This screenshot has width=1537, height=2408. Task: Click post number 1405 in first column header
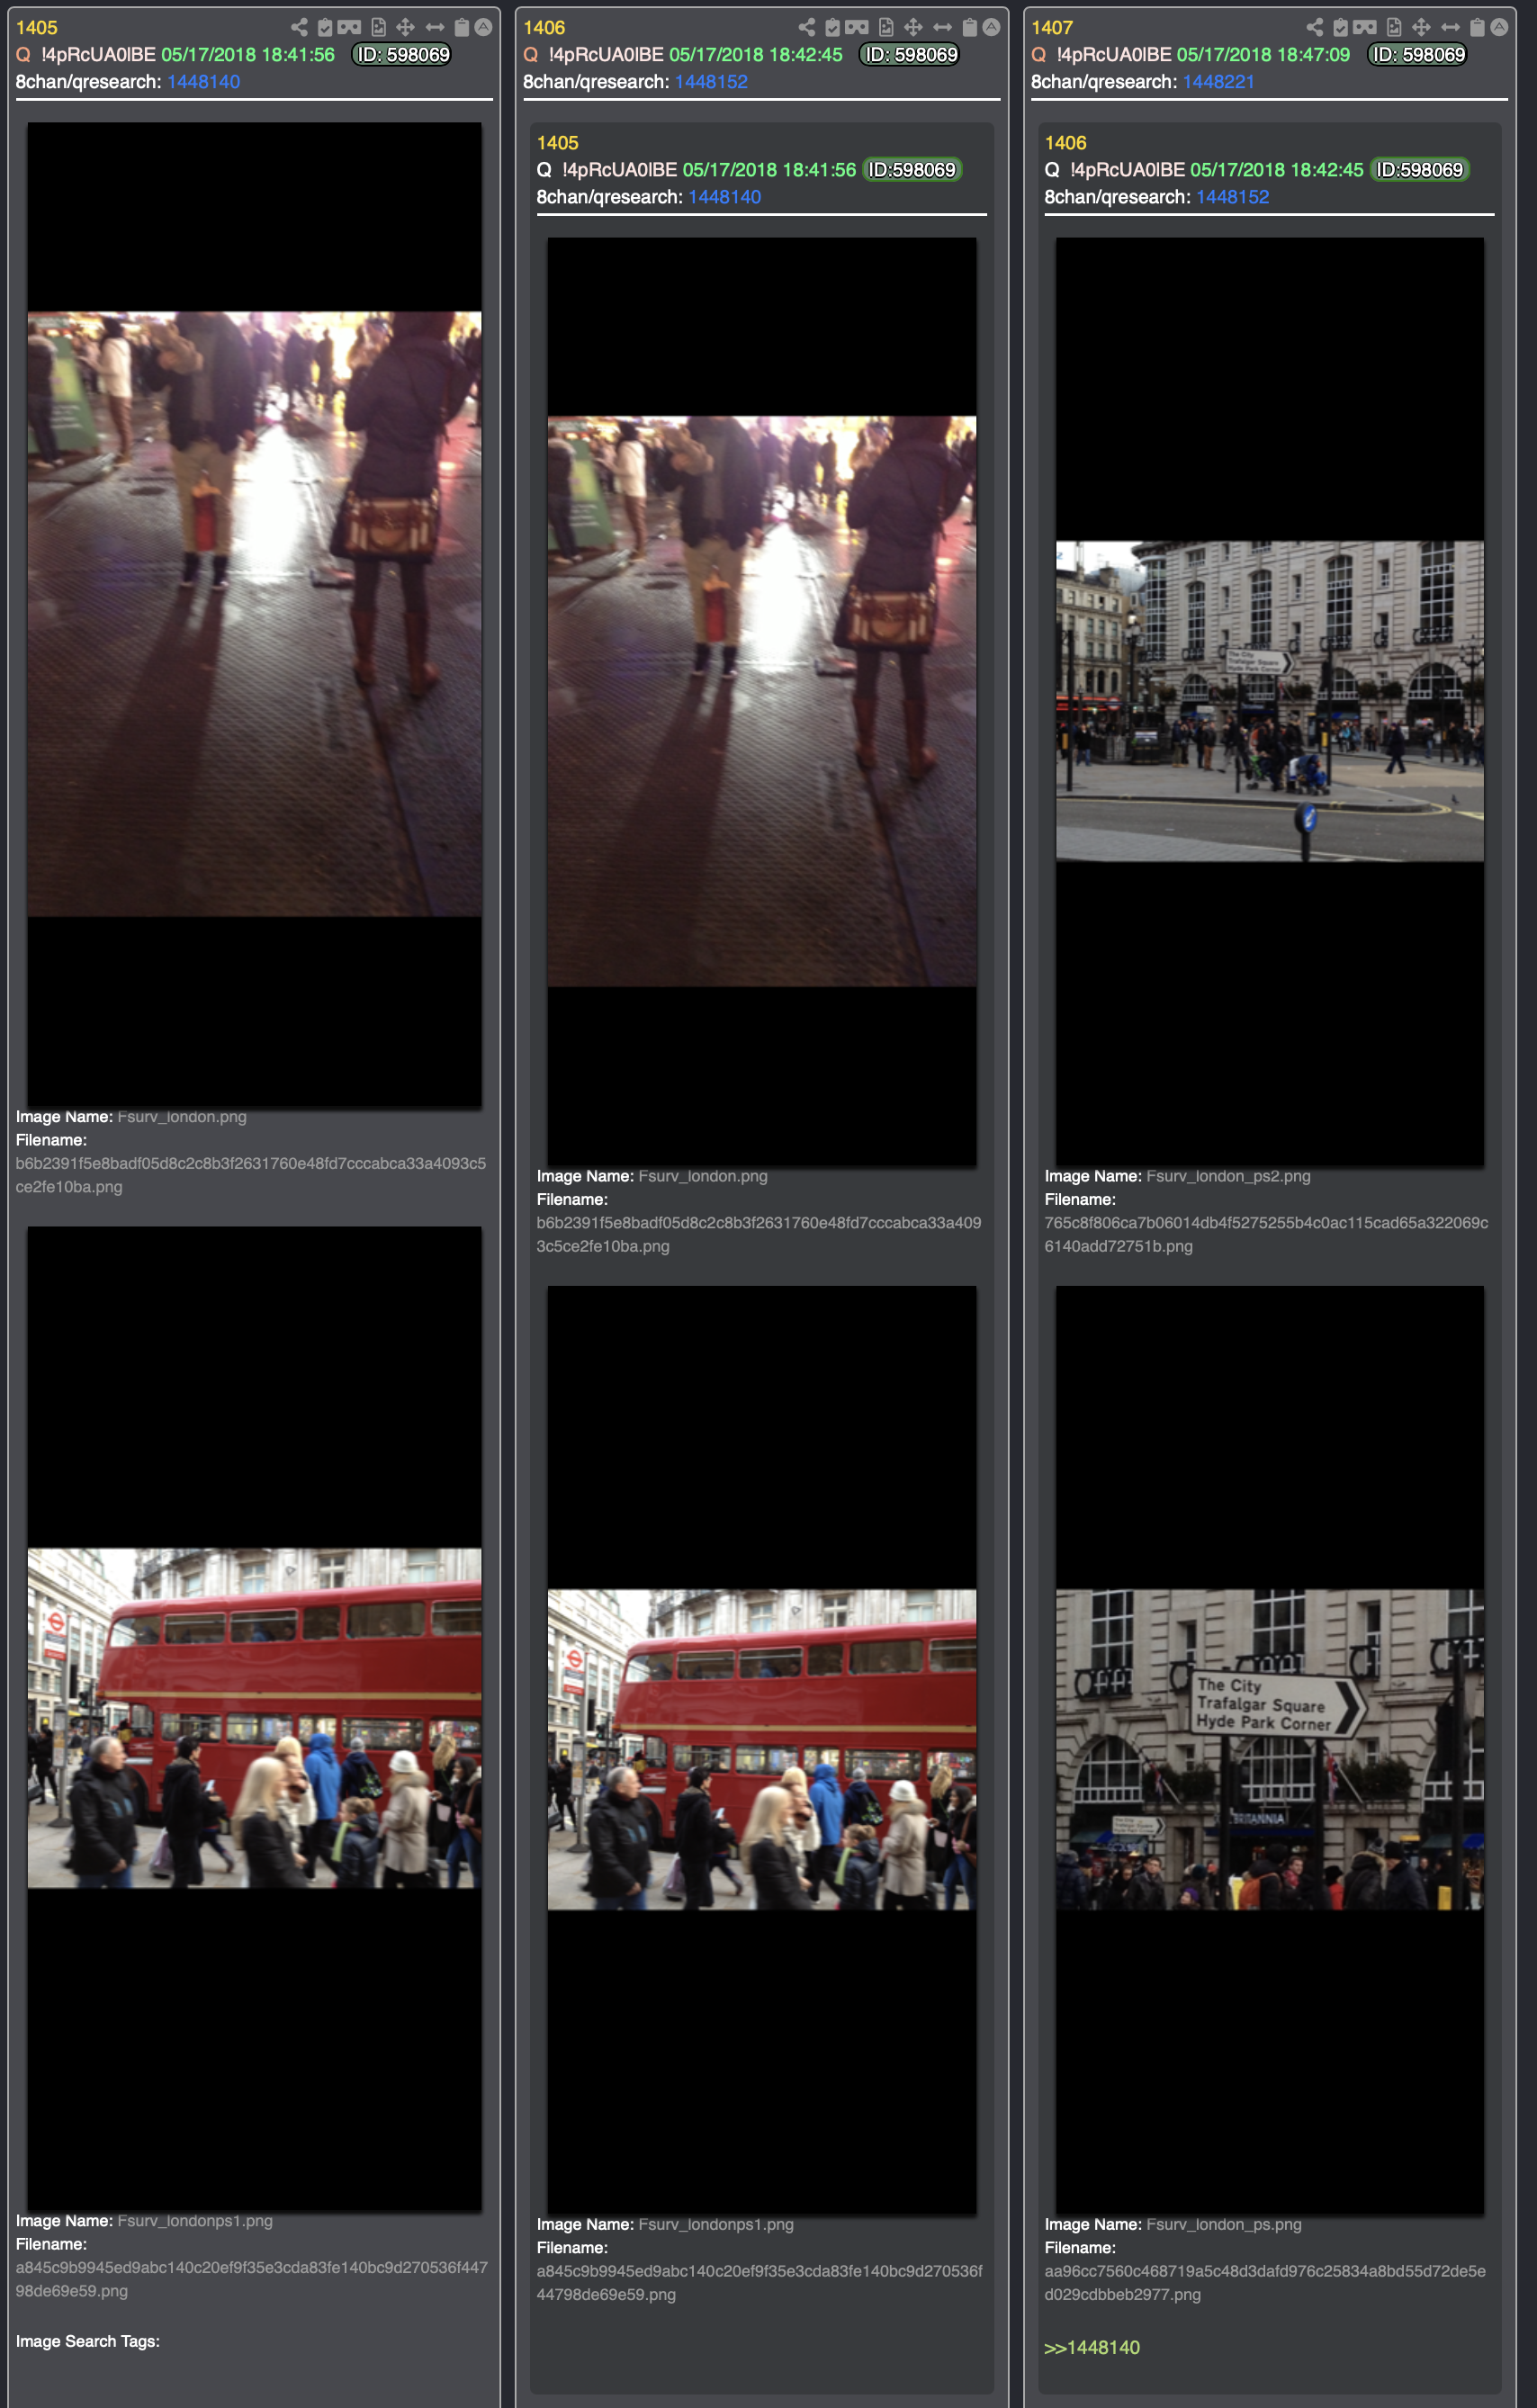pyautogui.click(x=37, y=28)
